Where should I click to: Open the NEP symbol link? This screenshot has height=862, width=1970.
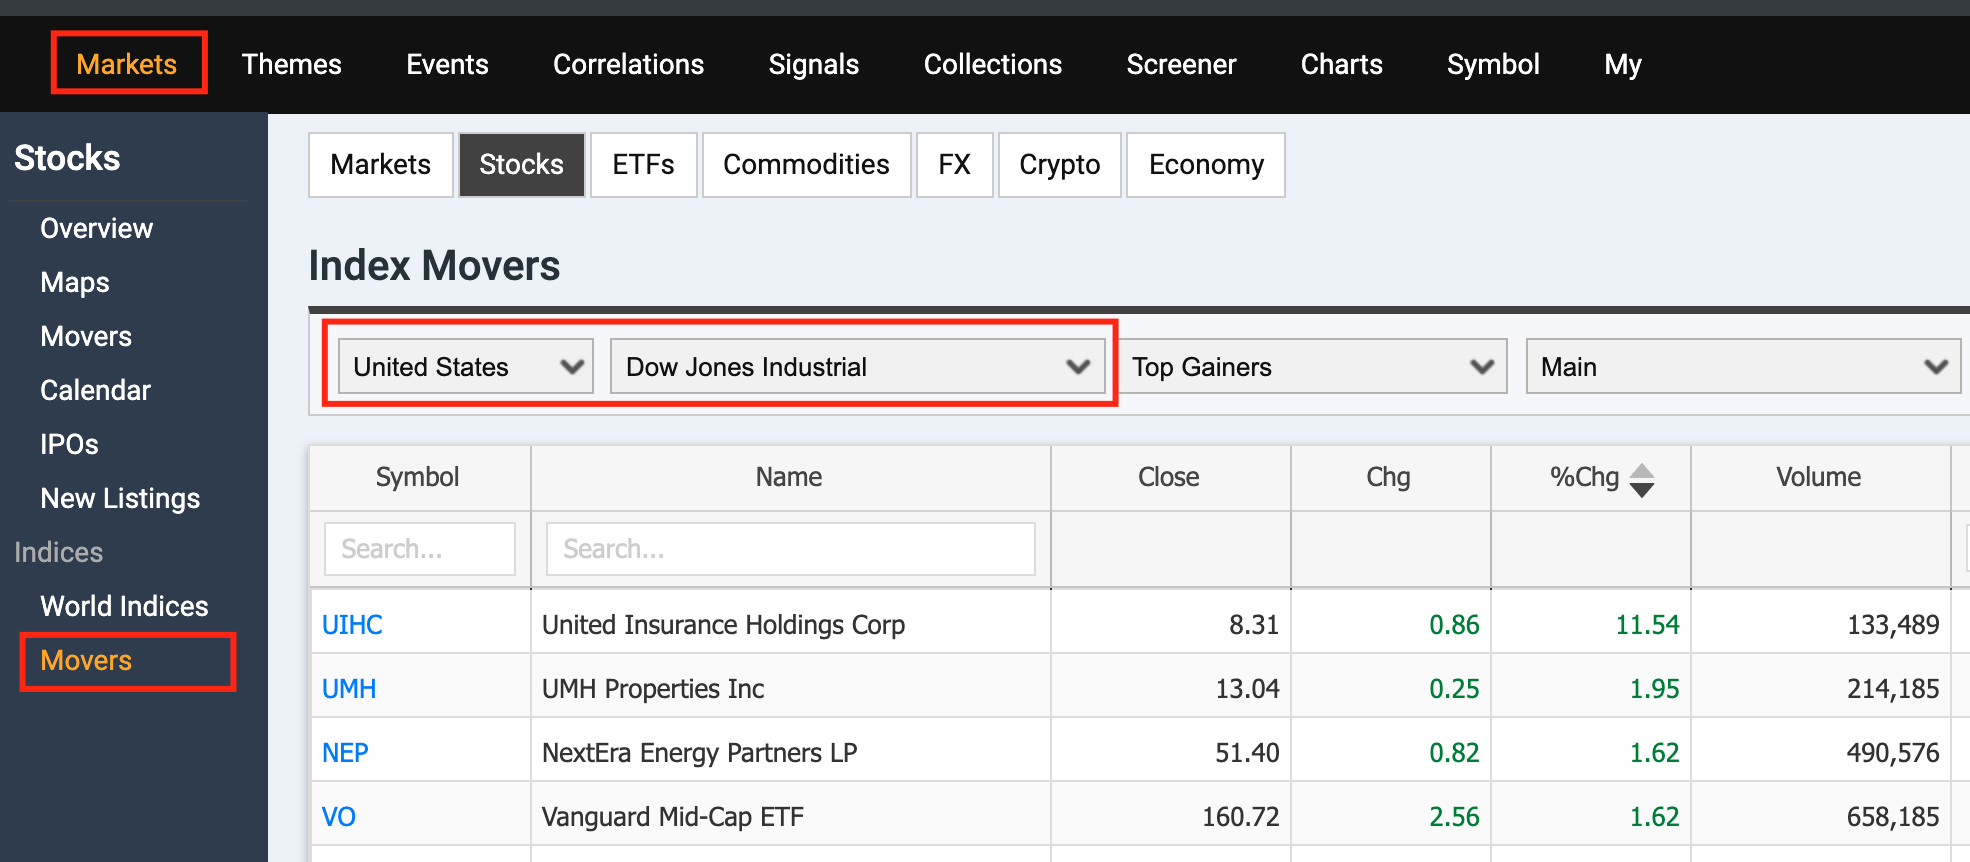pos(345,753)
